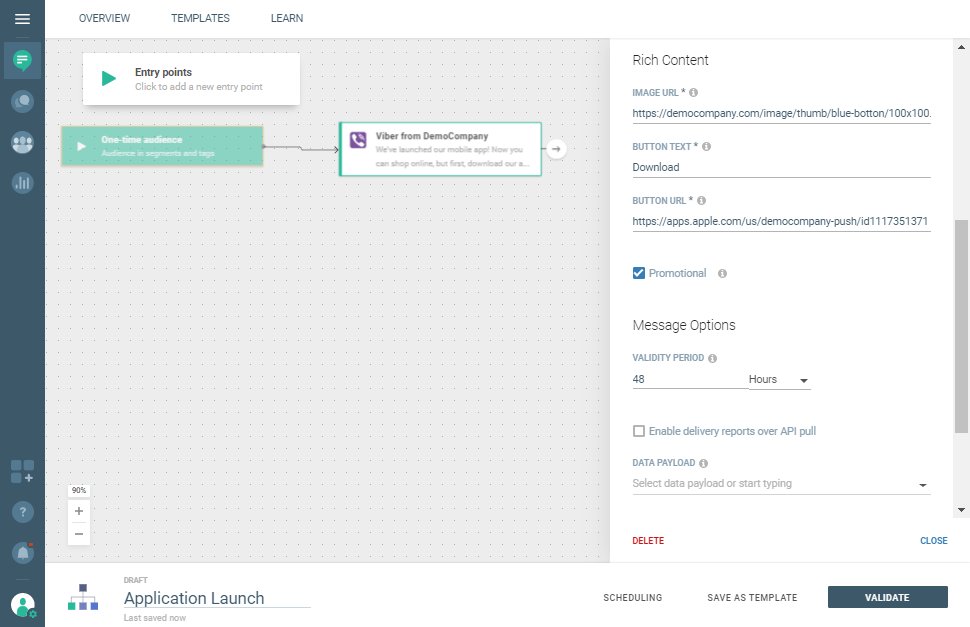Viewport: 970px width, 627px height.
Task: Enable delivery reports over API pull
Action: [639, 431]
